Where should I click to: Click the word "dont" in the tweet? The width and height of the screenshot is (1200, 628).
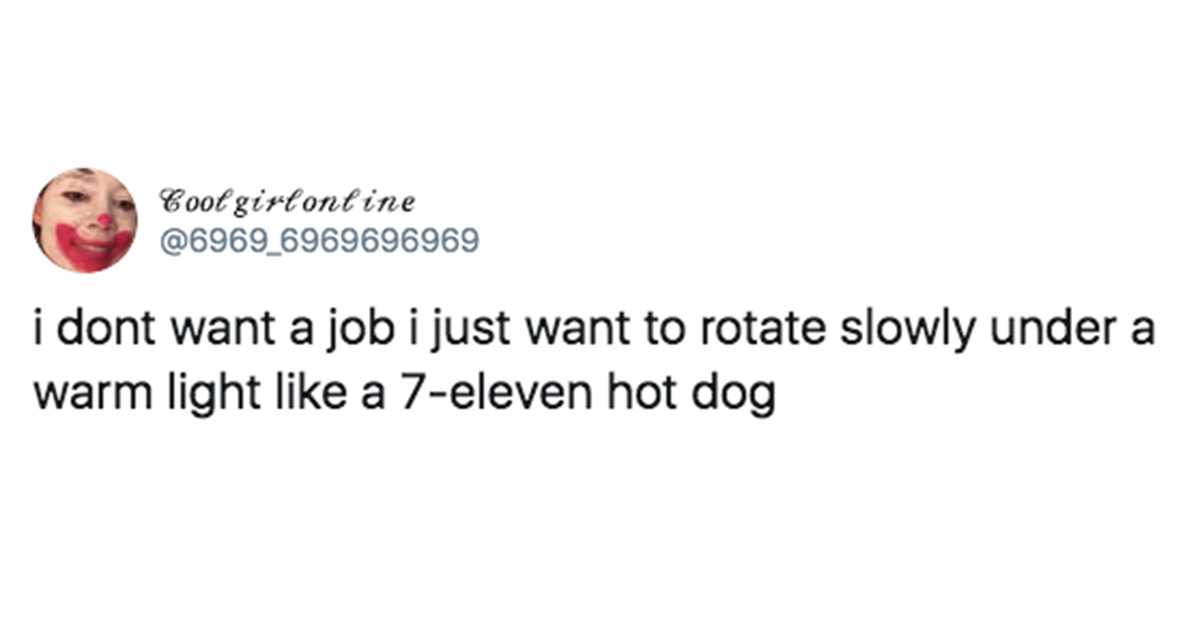click(x=96, y=334)
